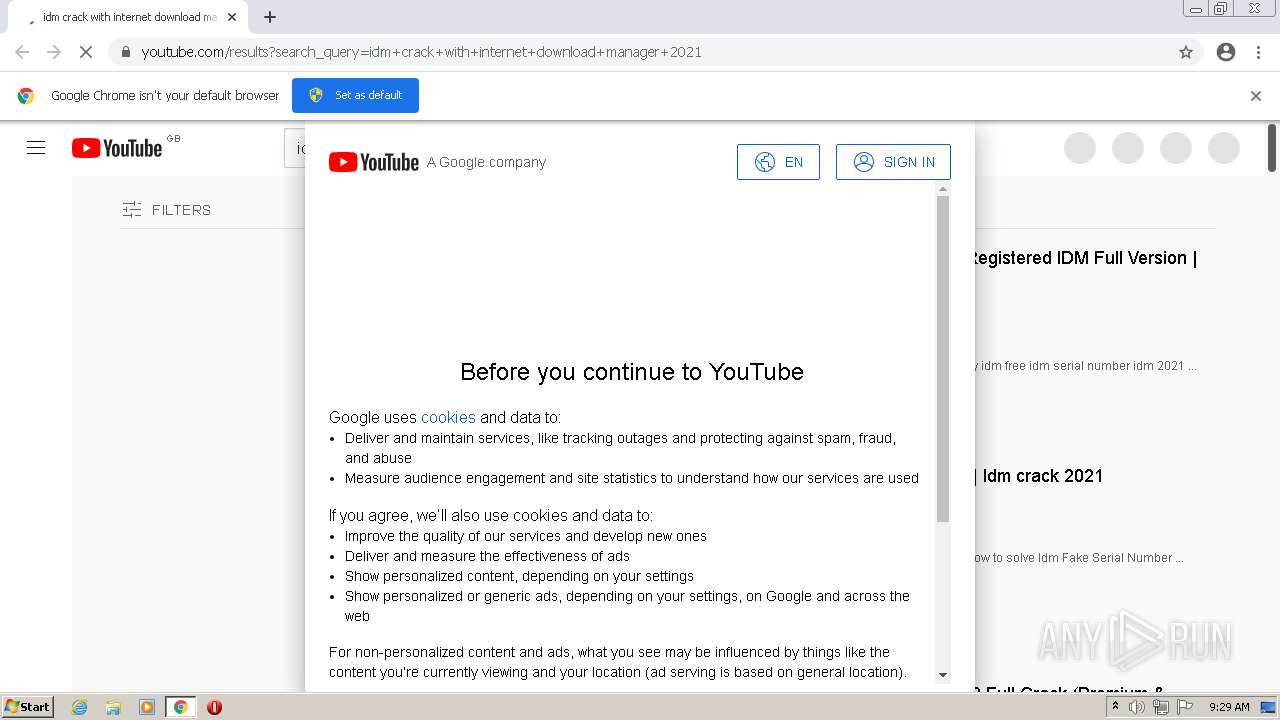The width and height of the screenshot is (1280, 720).
Task: Open the Windows Start menu
Action: click(x=27, y=706)
